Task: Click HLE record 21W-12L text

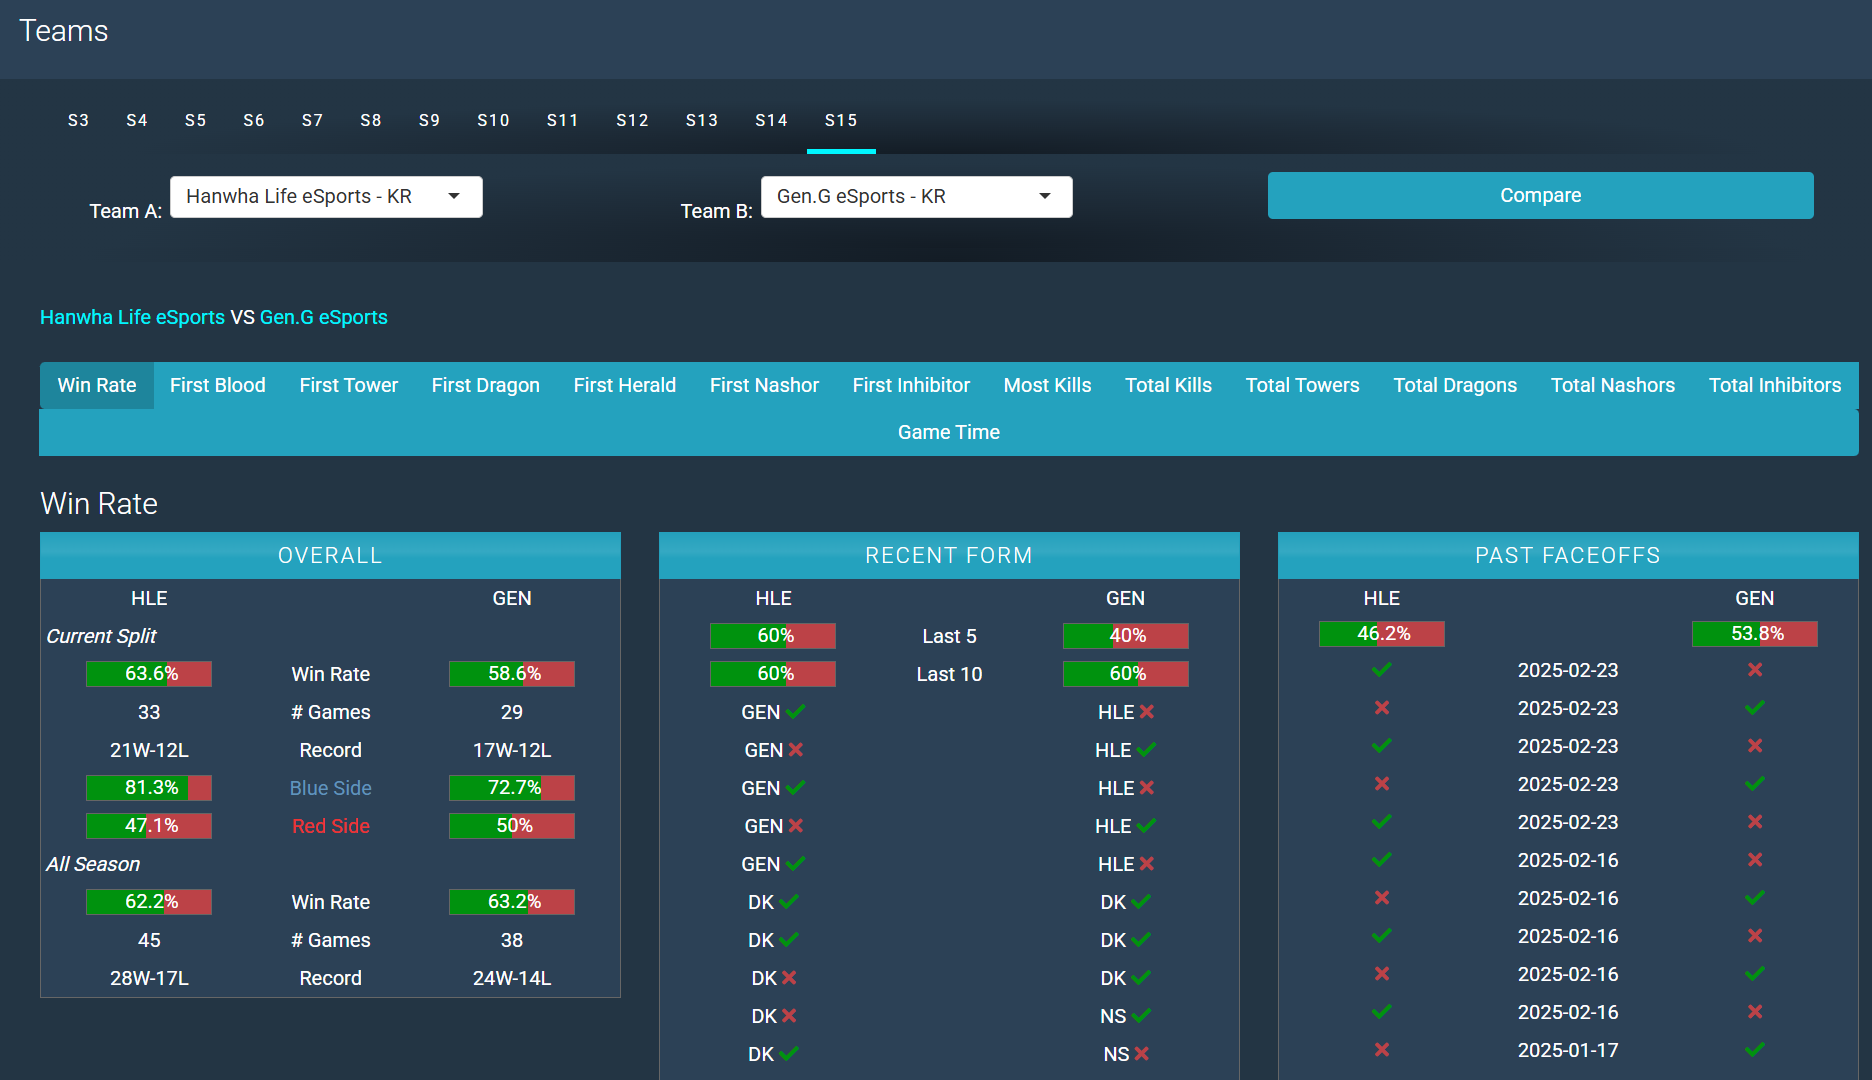Action: click(x=149, y=750)
